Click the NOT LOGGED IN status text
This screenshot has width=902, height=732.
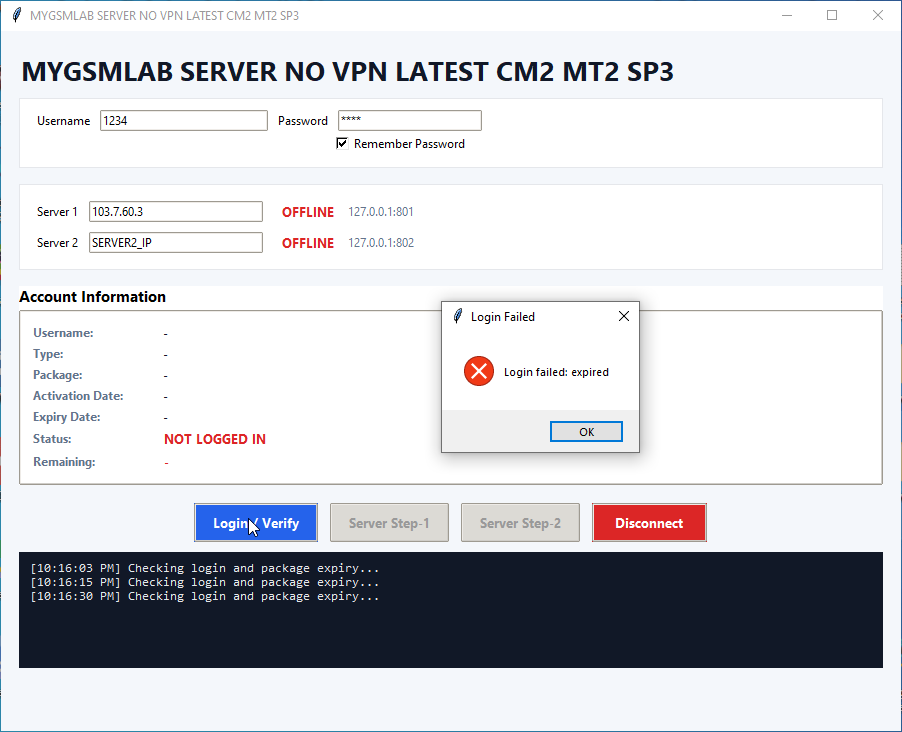click(x=215, y=439)
